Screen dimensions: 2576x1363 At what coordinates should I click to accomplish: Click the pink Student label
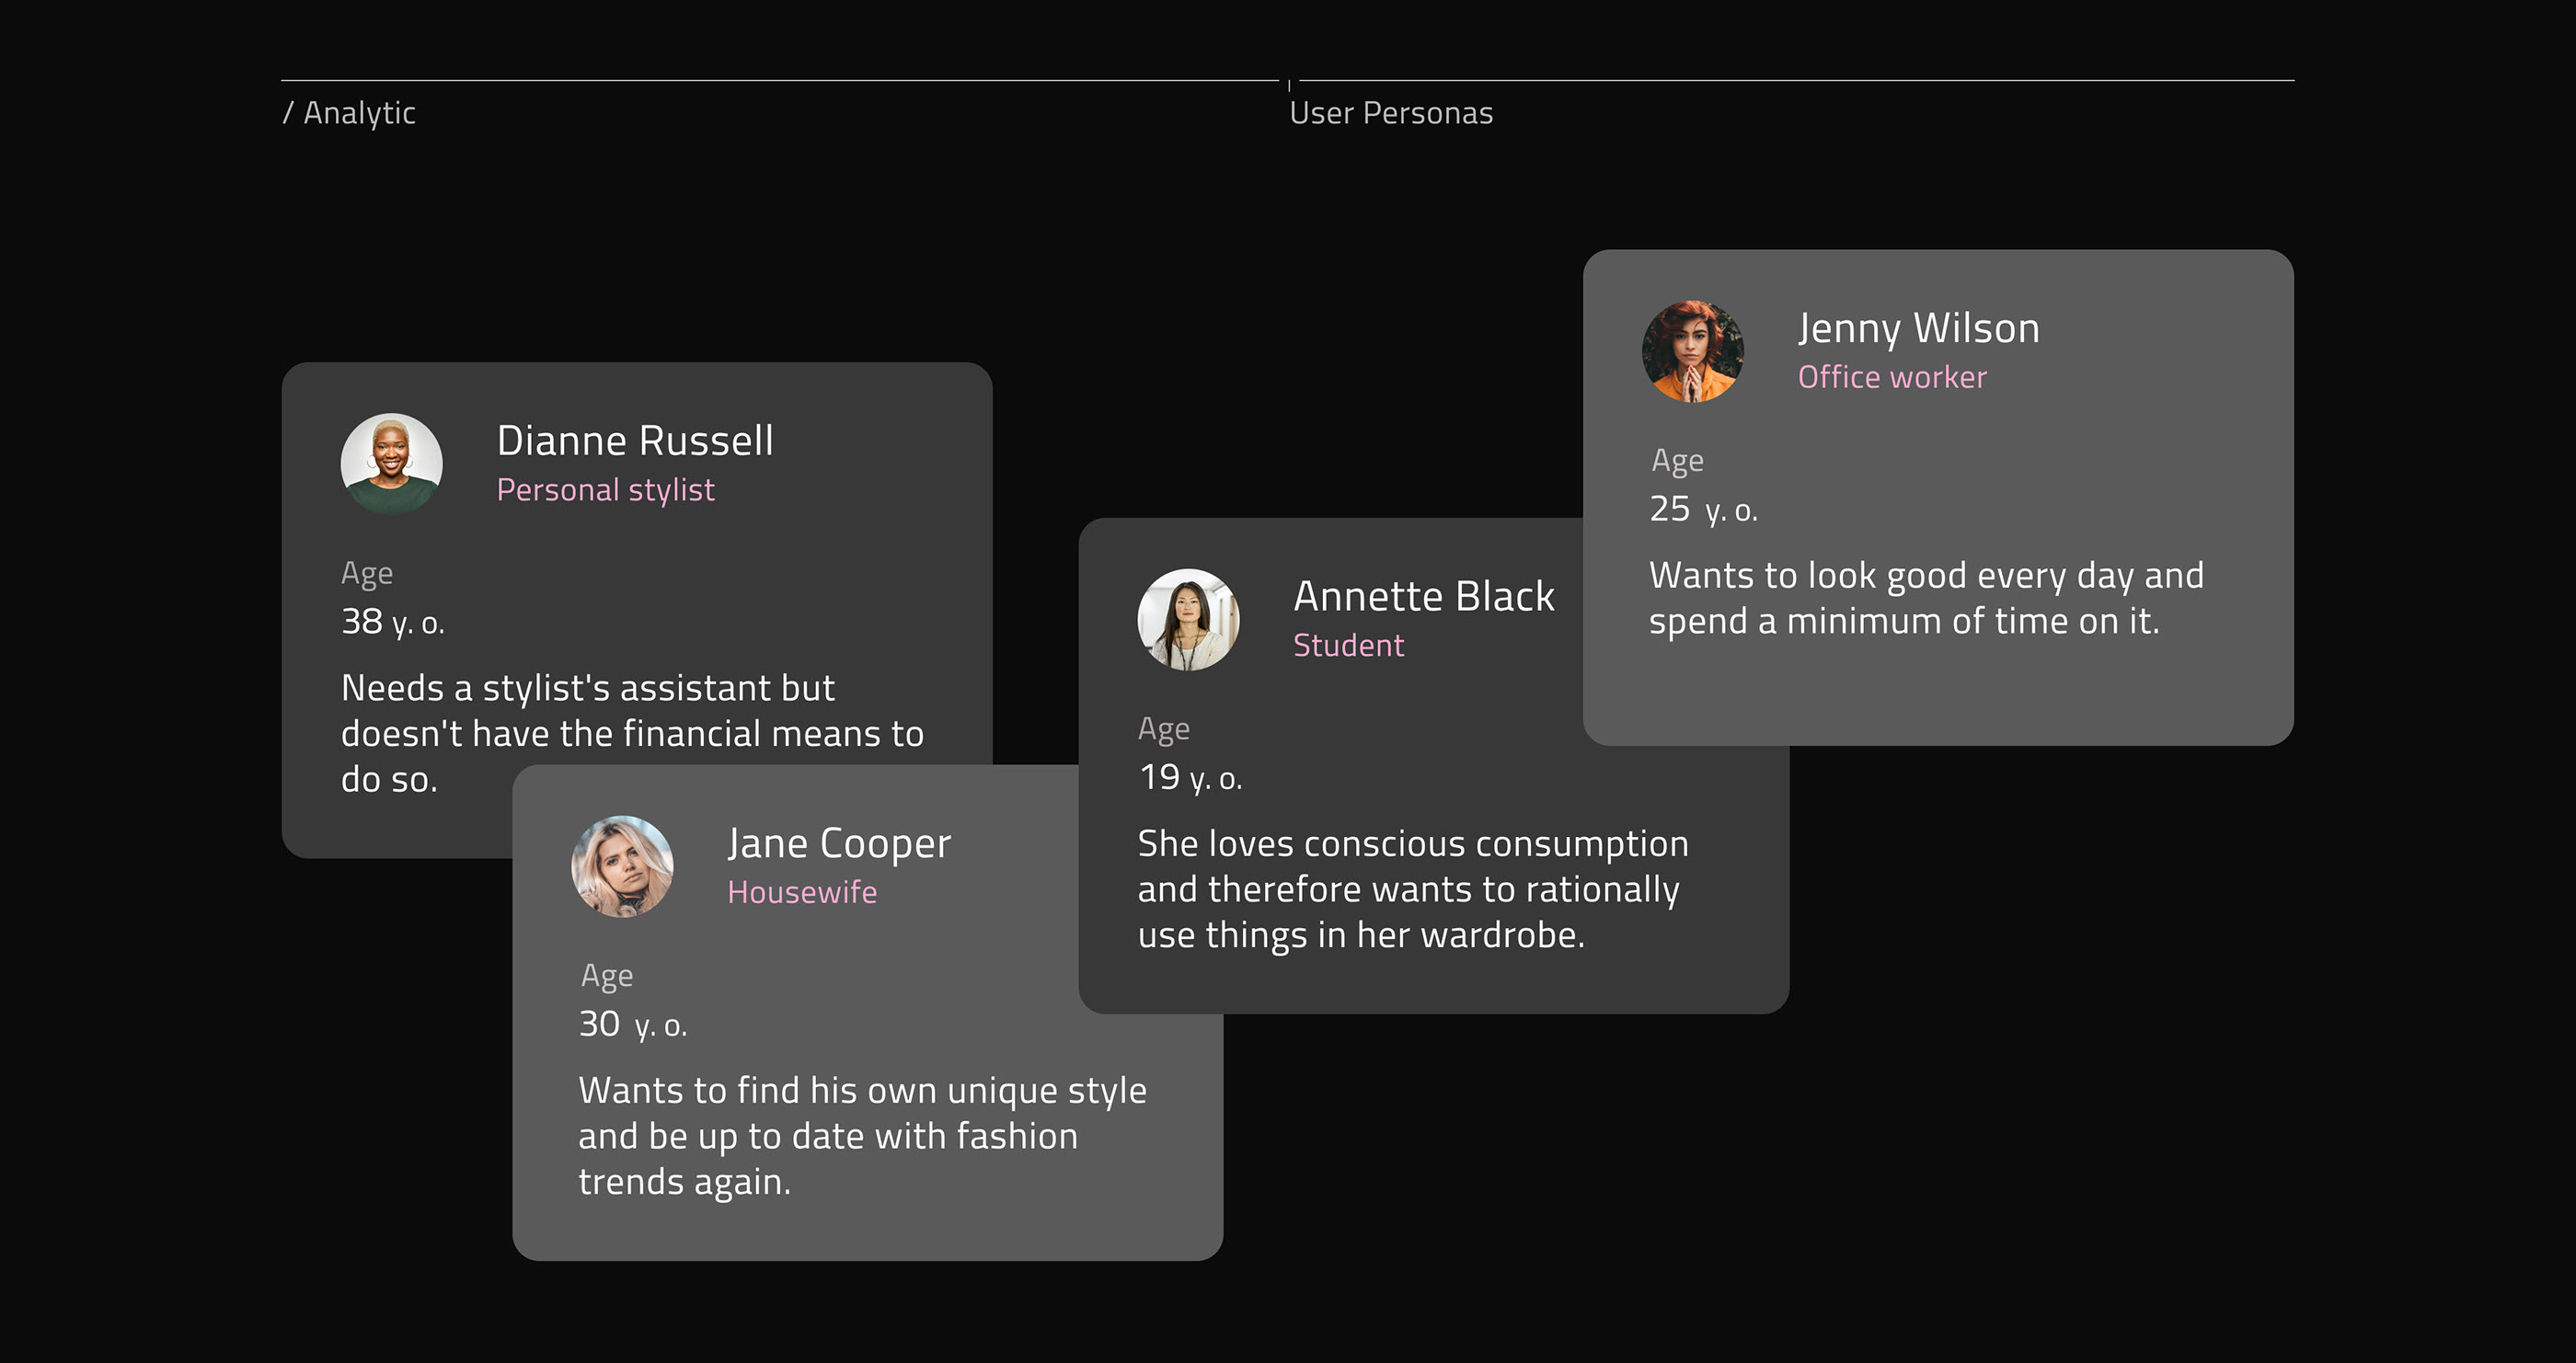pyautogui.click(x=1348, y=646)
